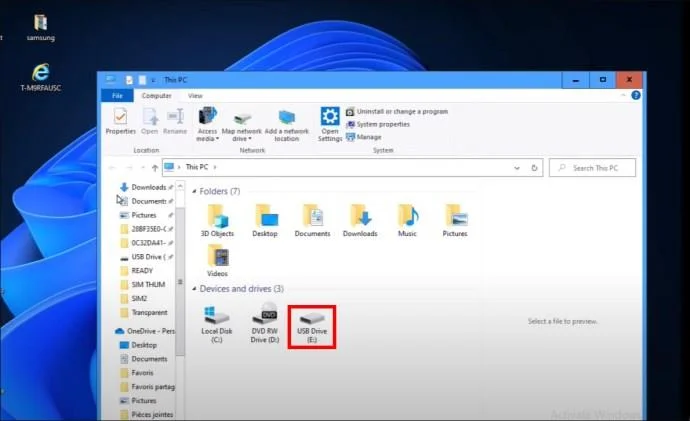Switch to the View ribbon tab
The width and height of the screenshot is (690, 421).
pos(195,95)
